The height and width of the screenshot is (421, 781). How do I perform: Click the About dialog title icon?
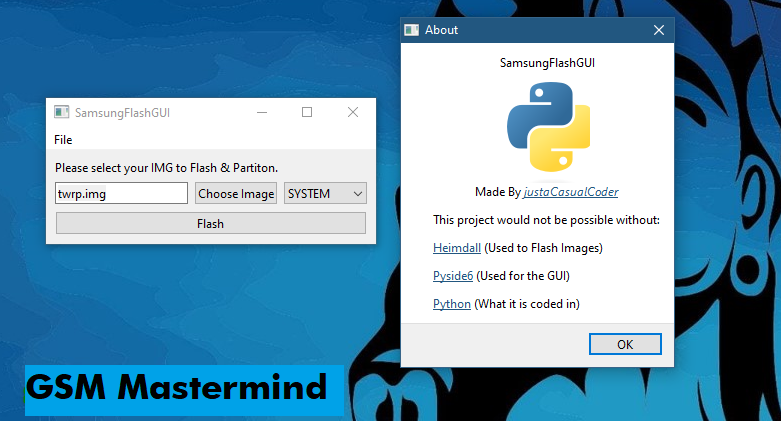(x=411, y=30)
